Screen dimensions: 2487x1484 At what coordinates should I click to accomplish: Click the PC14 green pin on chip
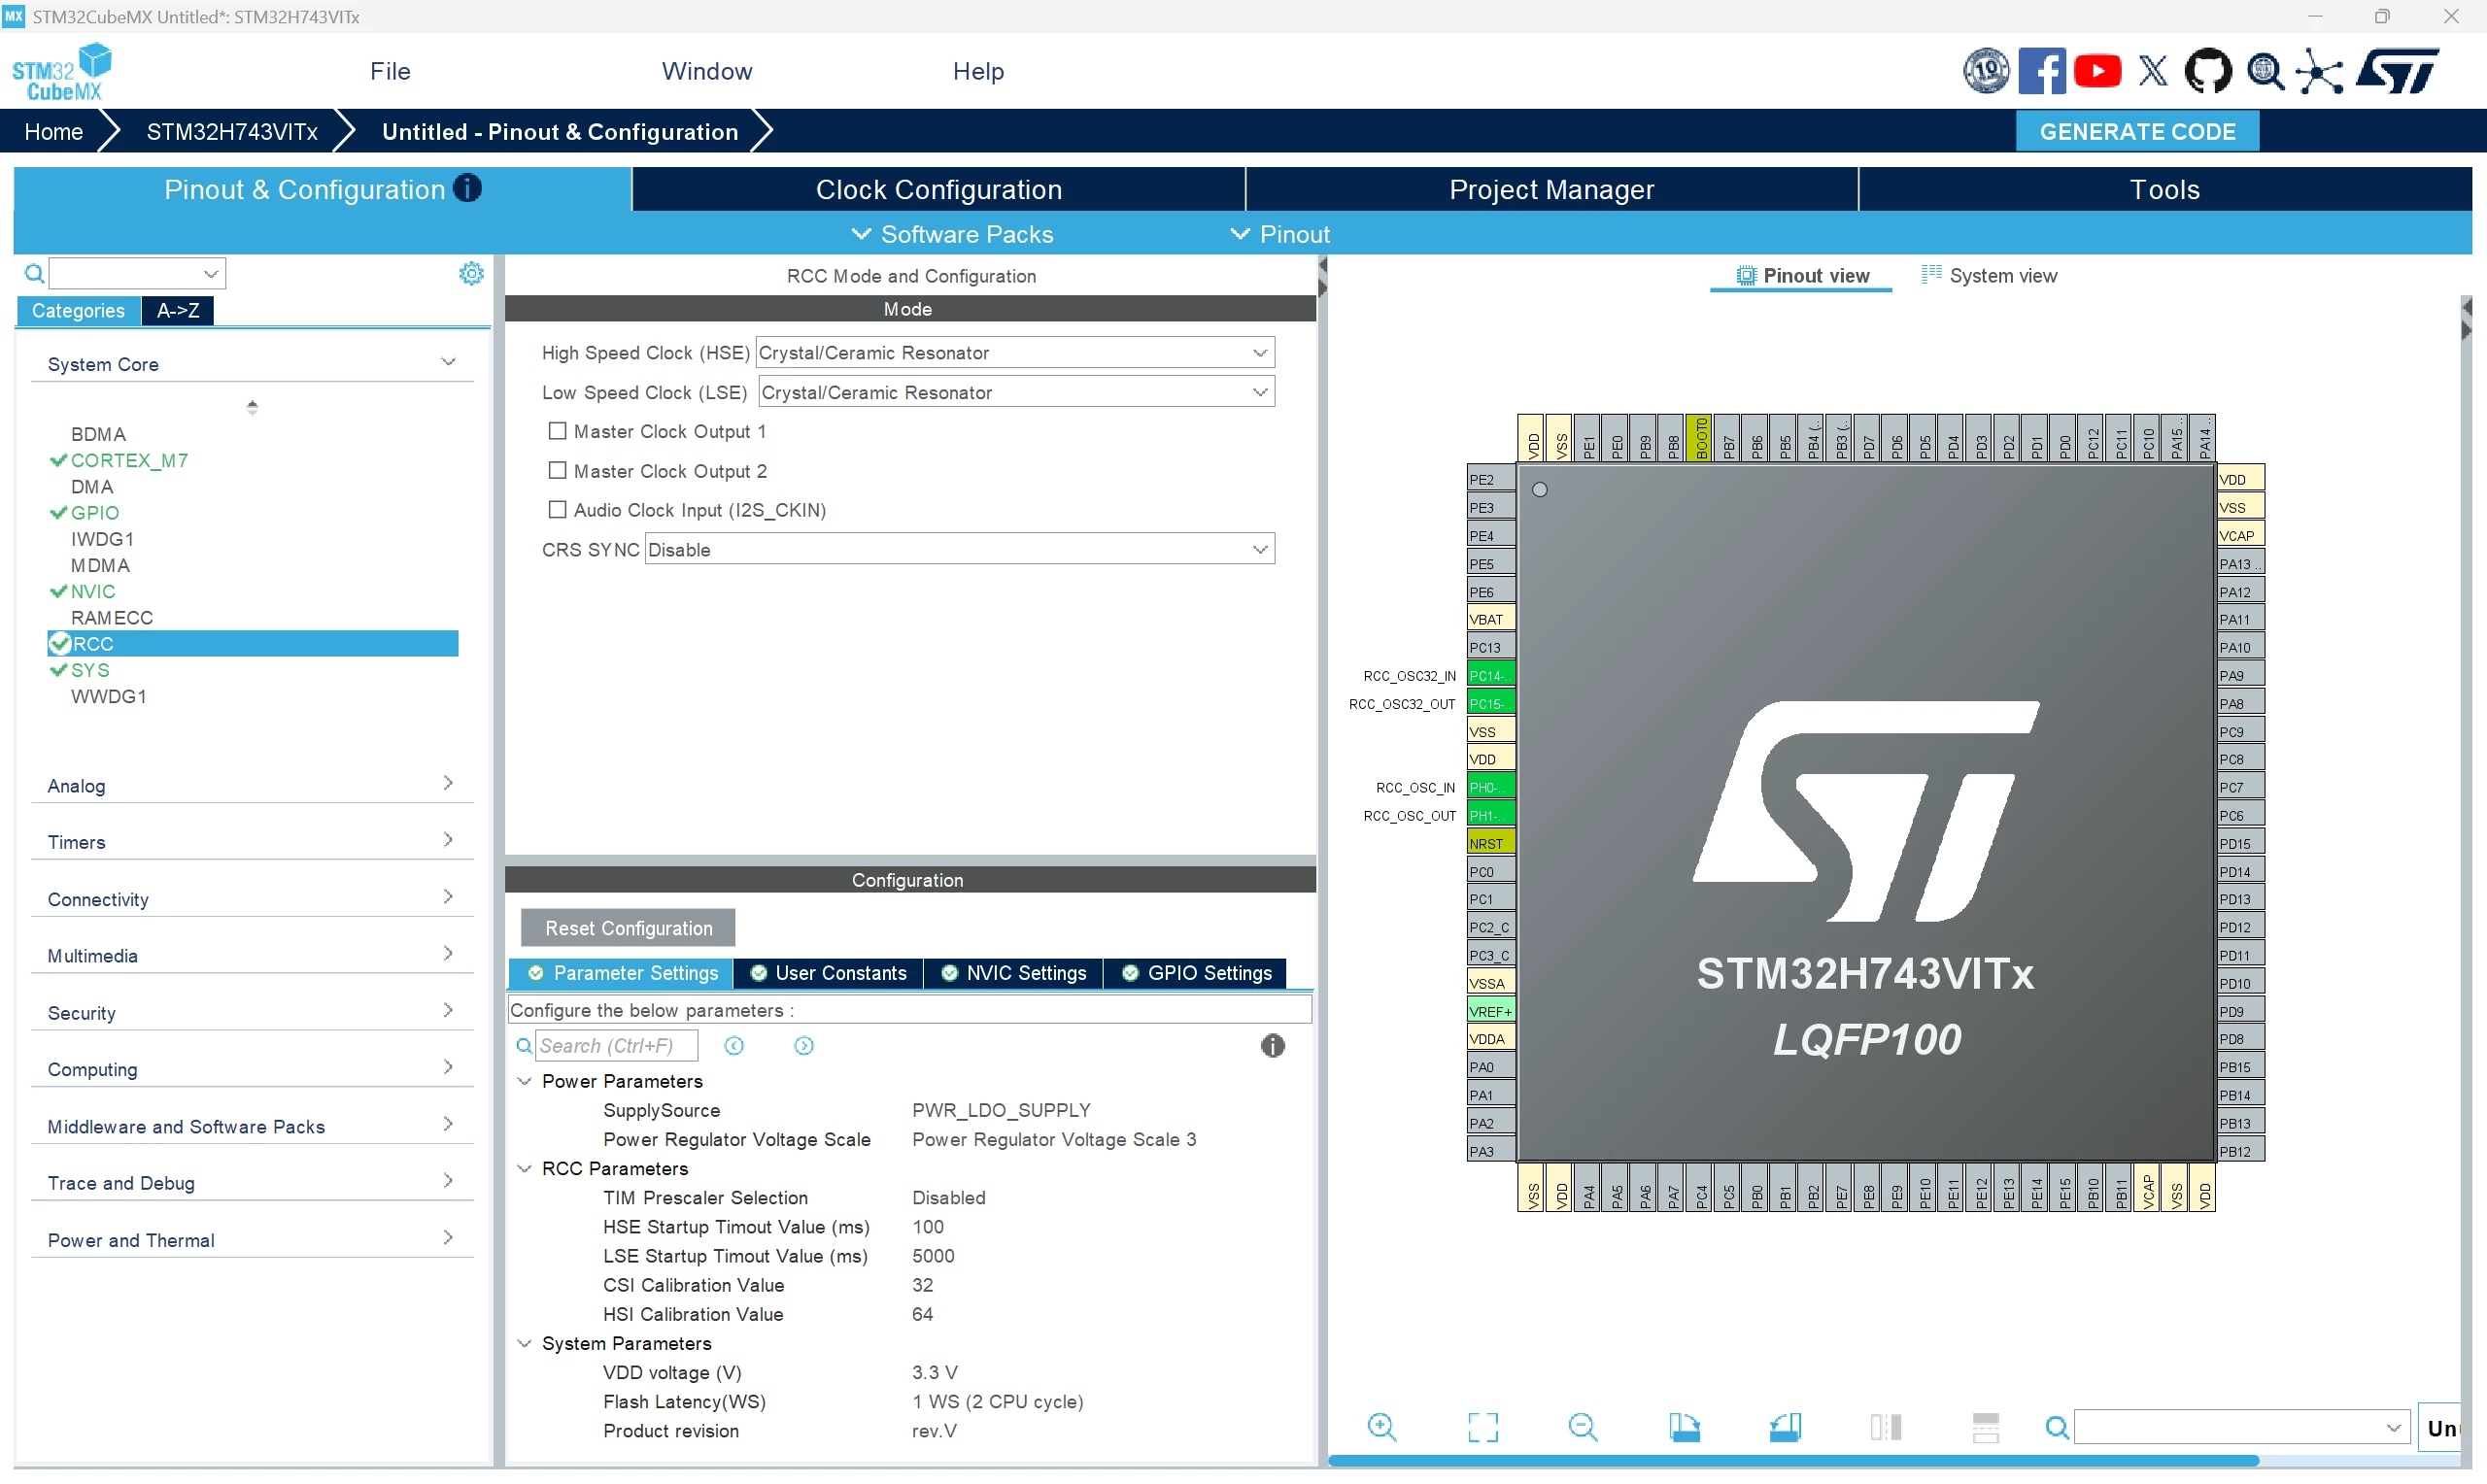coord(1490,675)
